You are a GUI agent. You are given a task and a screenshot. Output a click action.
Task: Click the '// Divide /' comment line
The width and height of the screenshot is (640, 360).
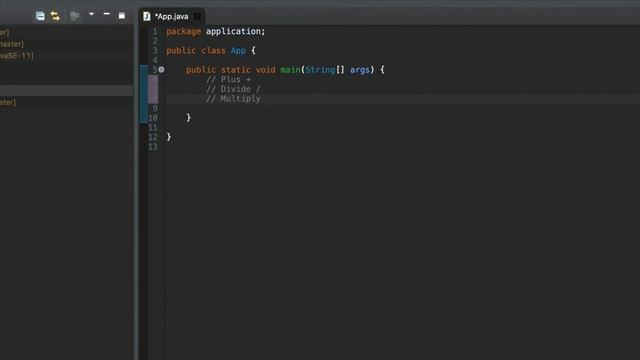(x=233, y=89)
